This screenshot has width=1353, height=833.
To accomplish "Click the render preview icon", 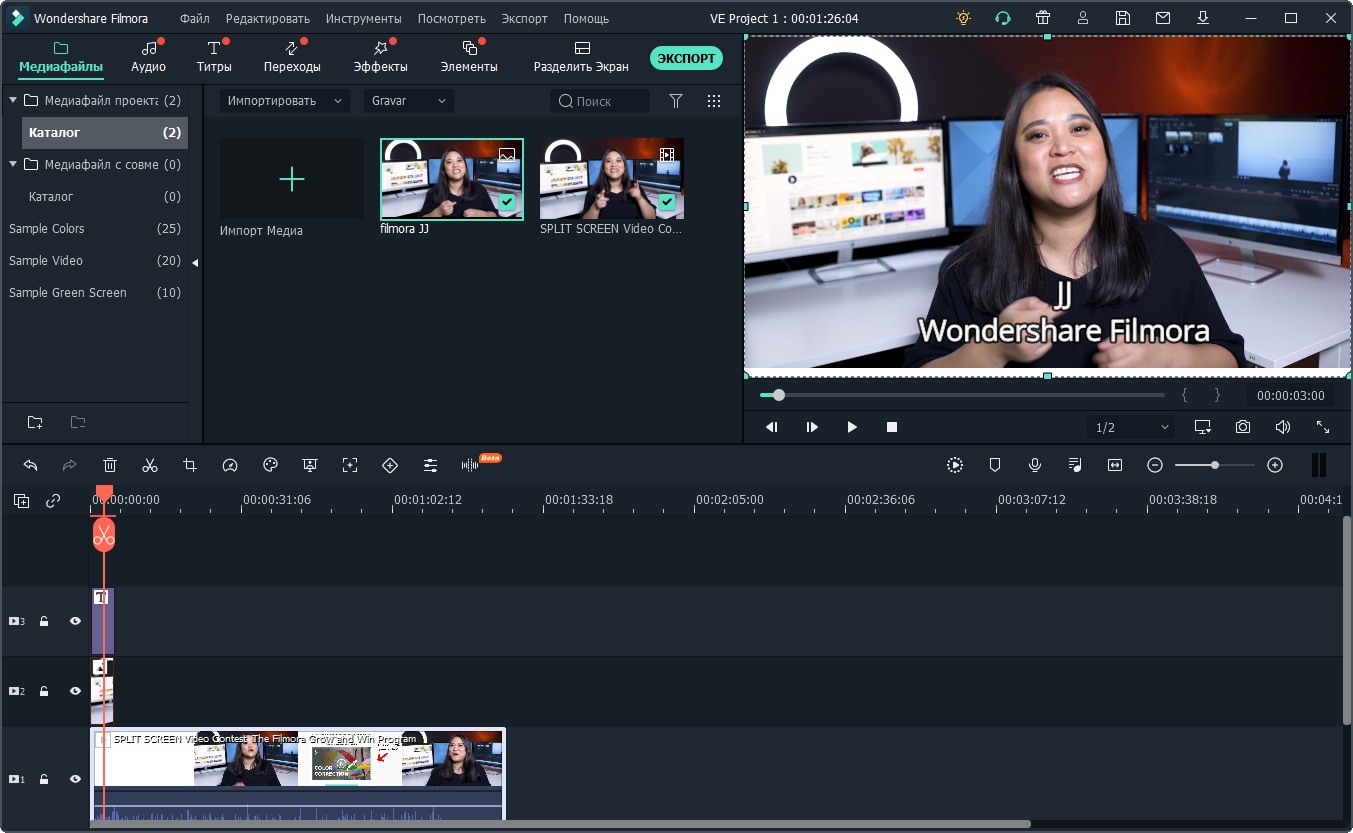I will tap(955, 465).
